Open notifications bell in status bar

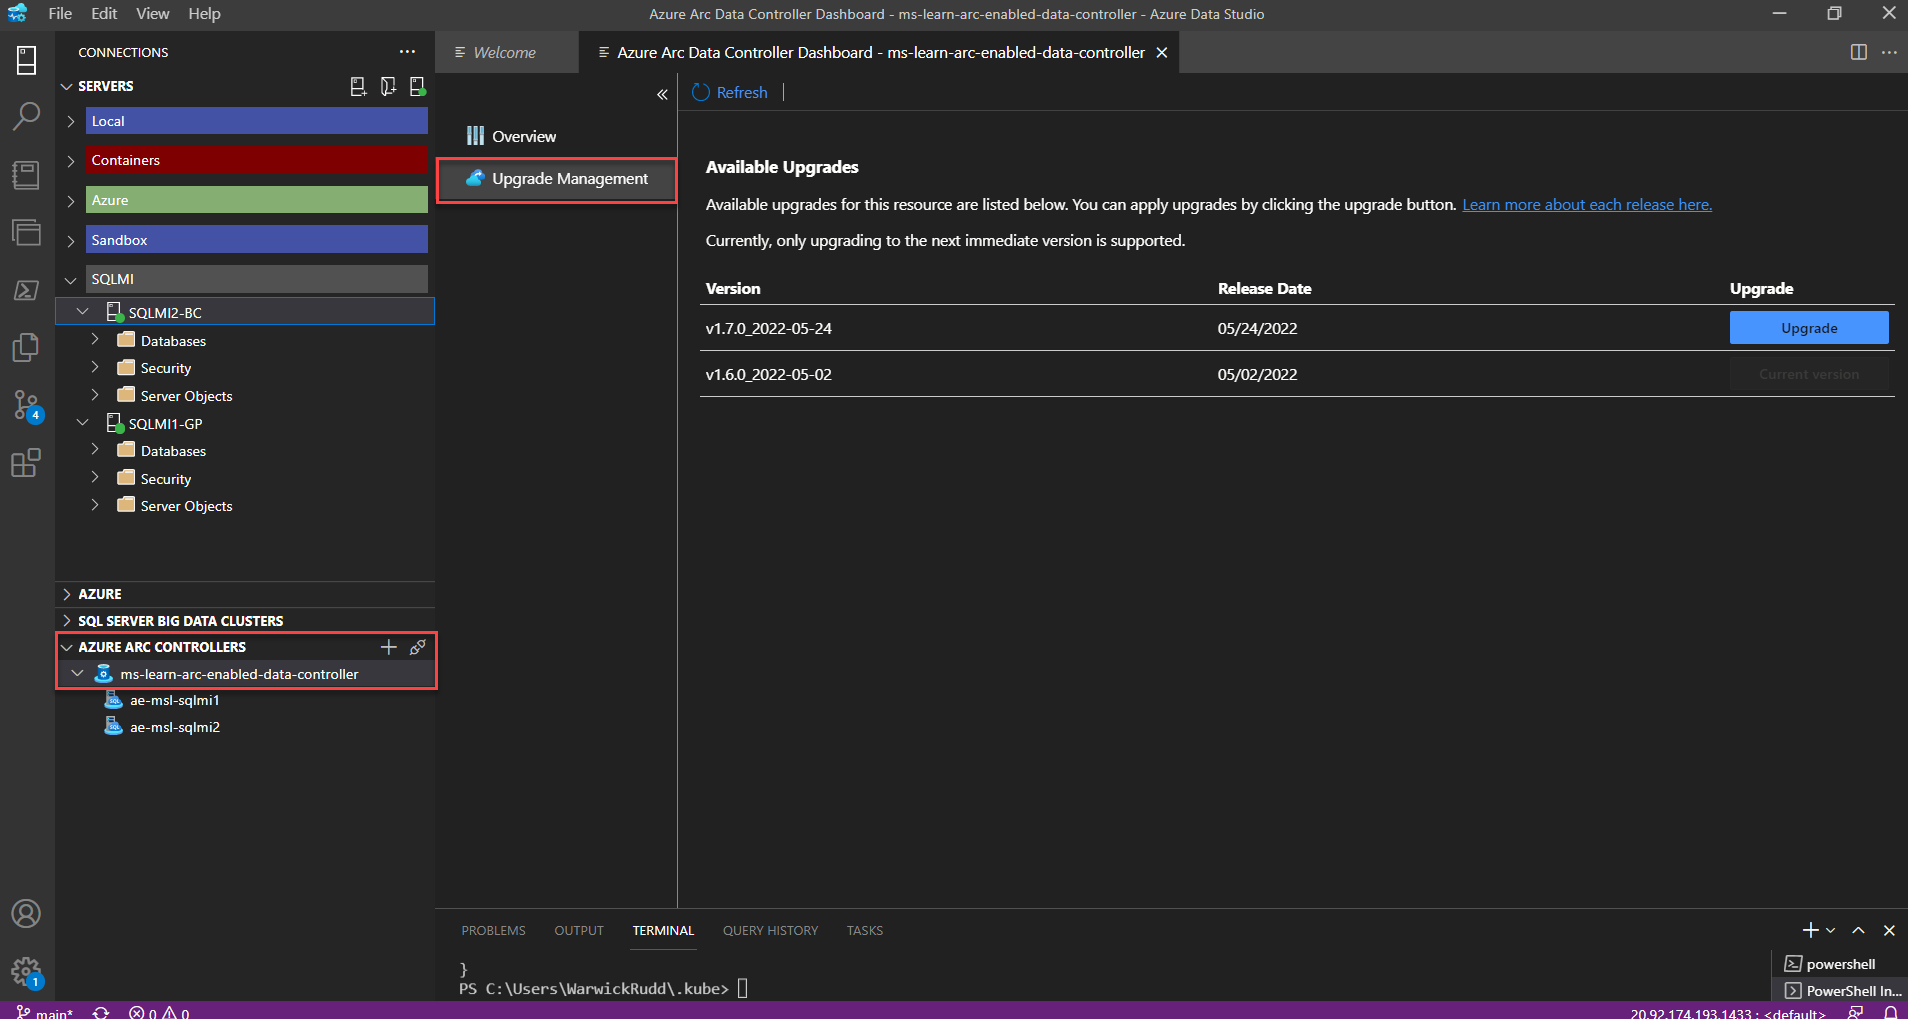point(1890,1012)
